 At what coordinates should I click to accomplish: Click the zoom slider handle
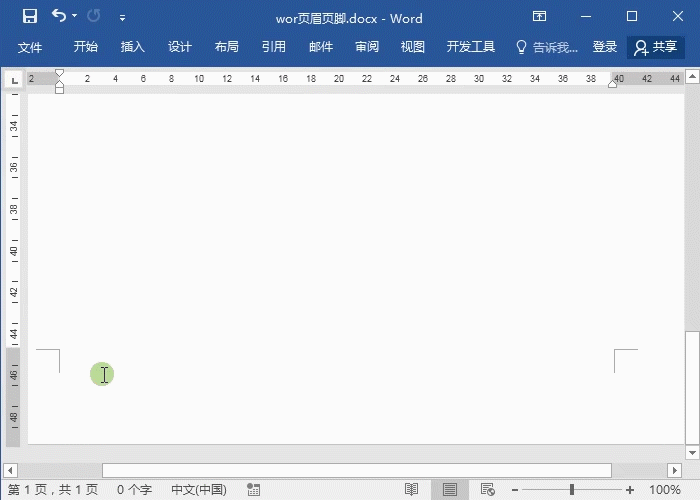pos(572,490)
